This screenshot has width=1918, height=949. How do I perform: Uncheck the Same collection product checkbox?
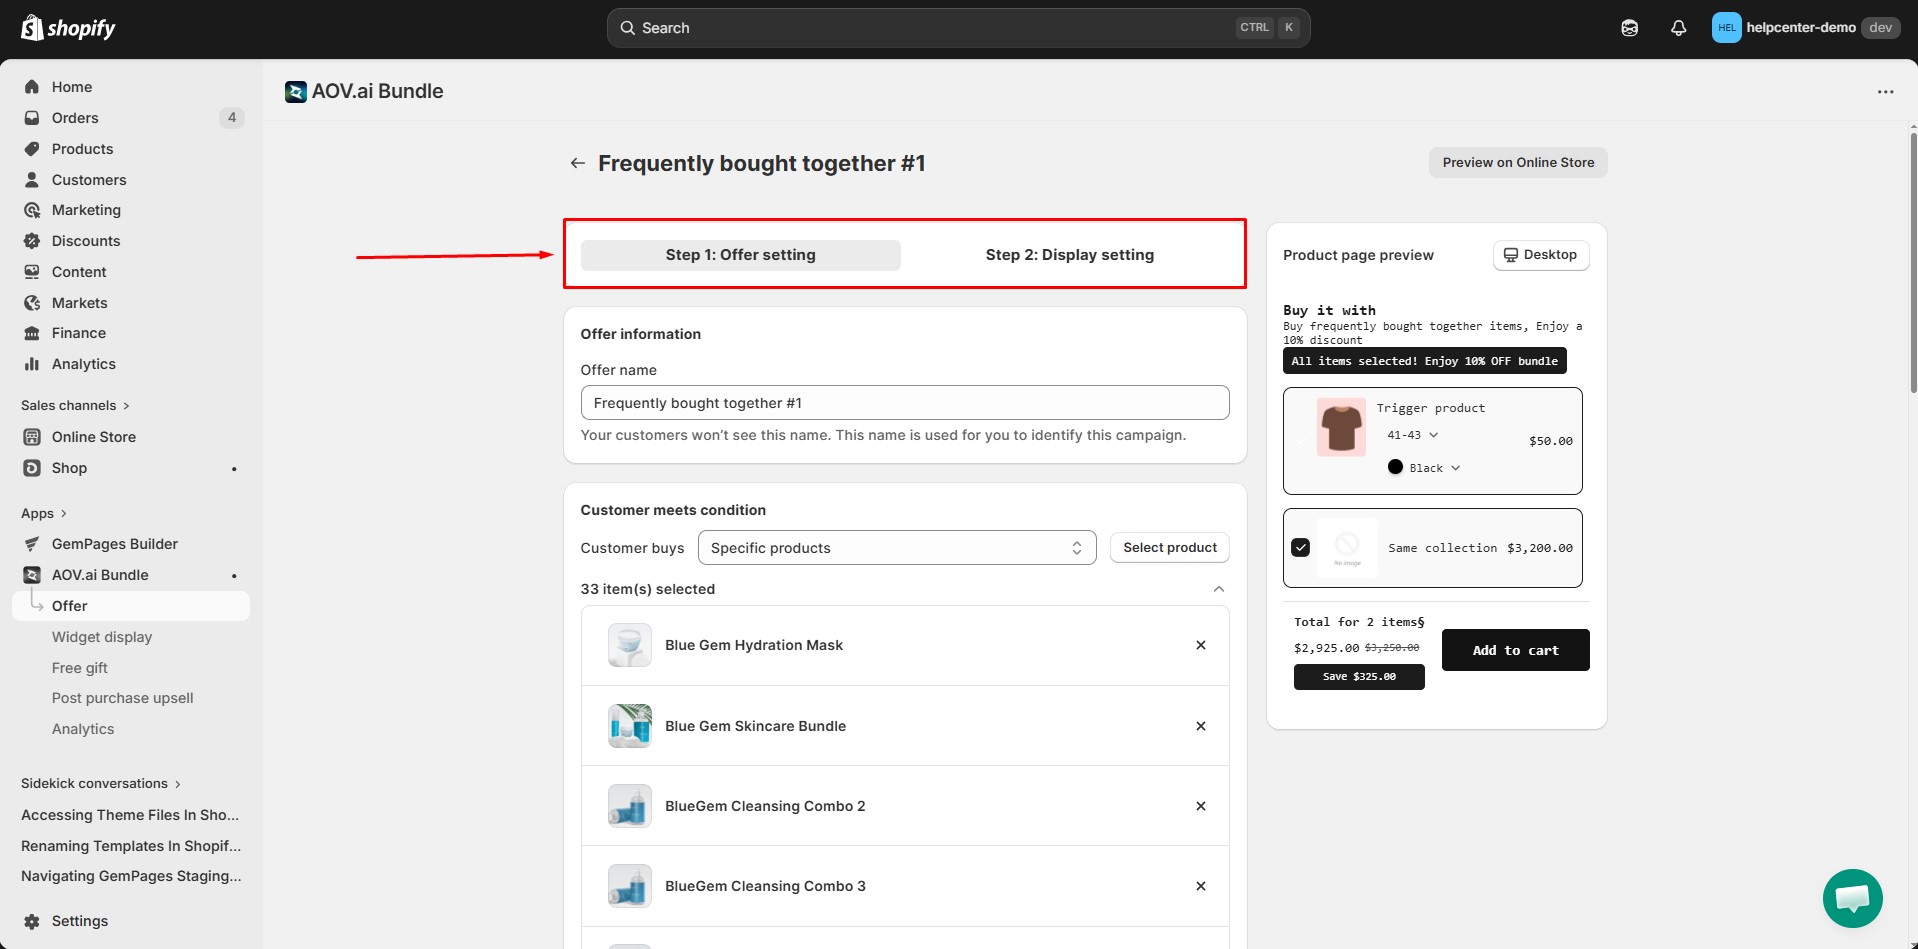point(1300,548)
